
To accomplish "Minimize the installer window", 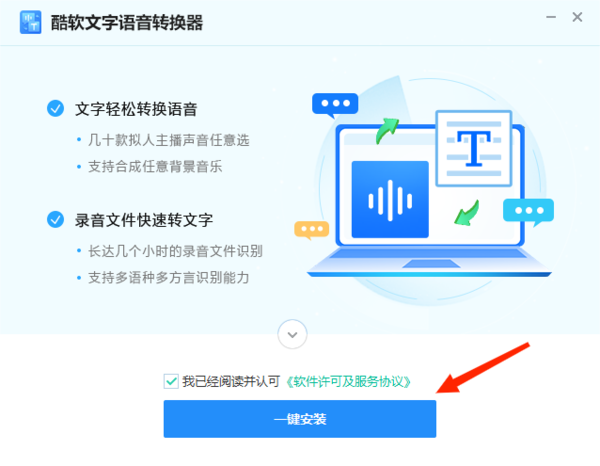I will tap(551, 17).
